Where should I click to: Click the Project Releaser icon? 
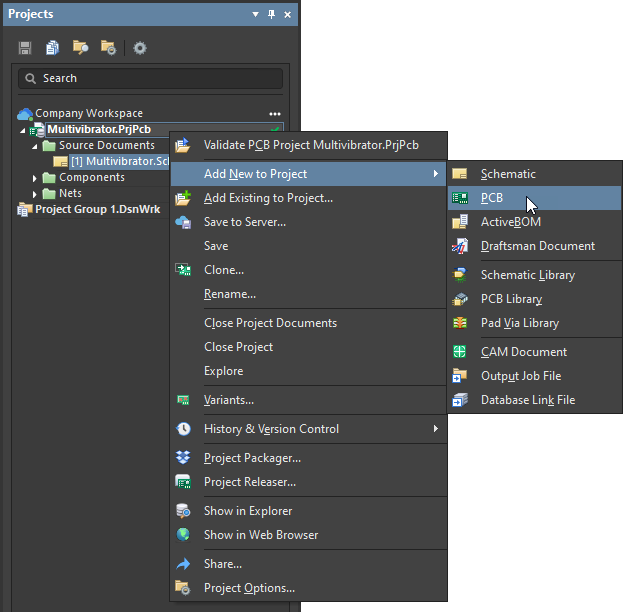[183, 482]
